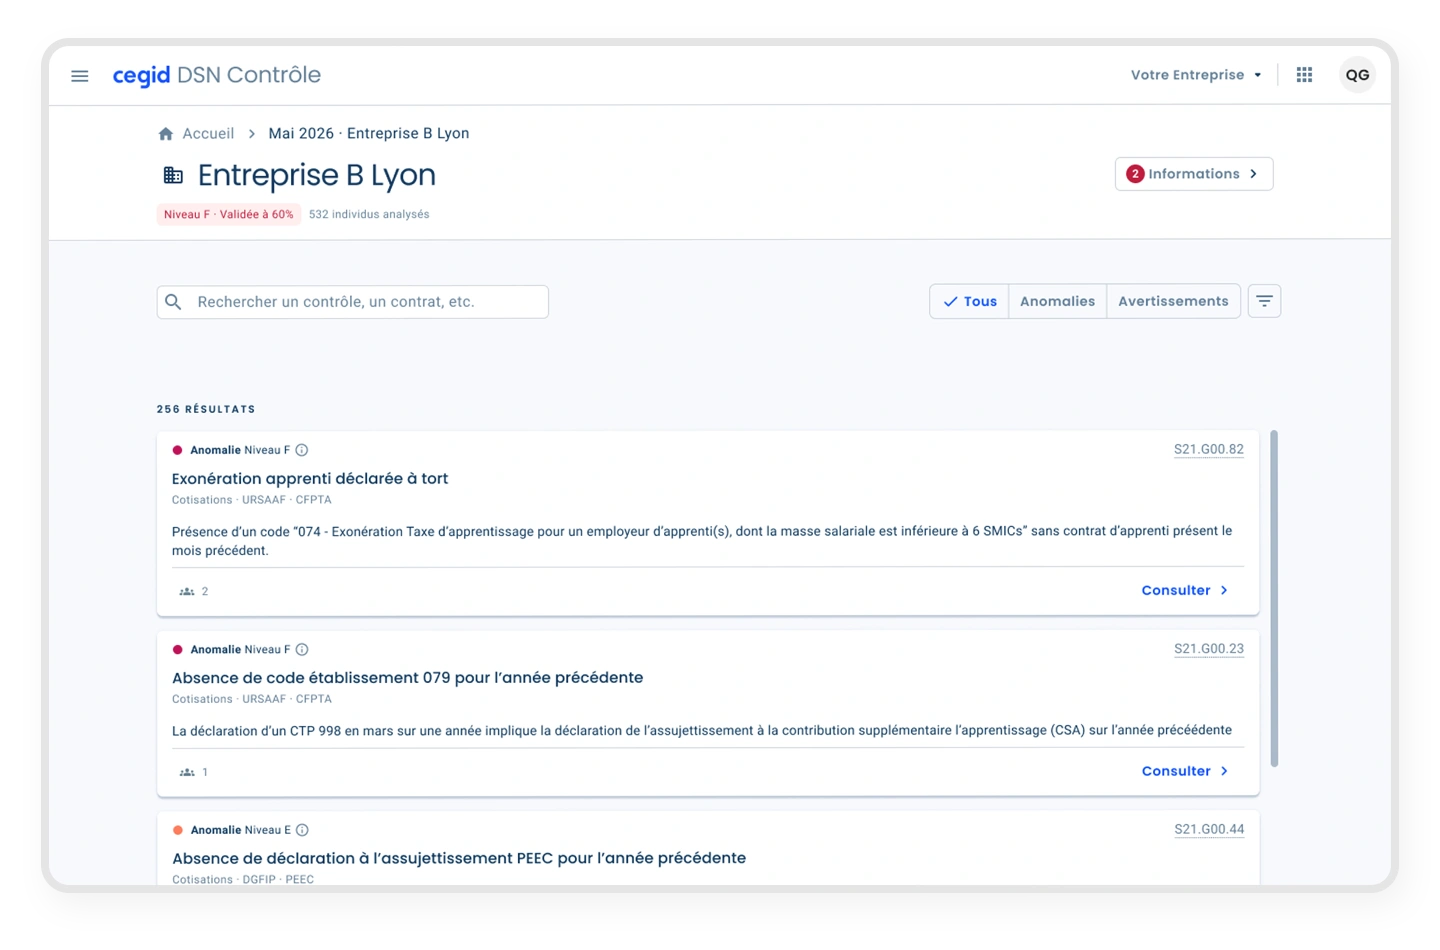1440x950 pixels.
Task: Open Consulter for Exonération apprenti anomaly
Action: click(x=1184, y=591)
